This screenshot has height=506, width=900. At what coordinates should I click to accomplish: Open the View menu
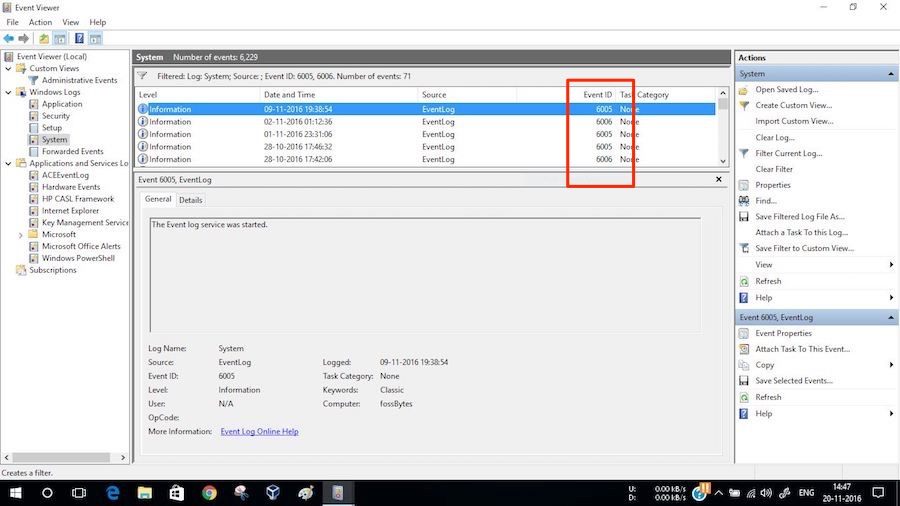pos(71,22)
